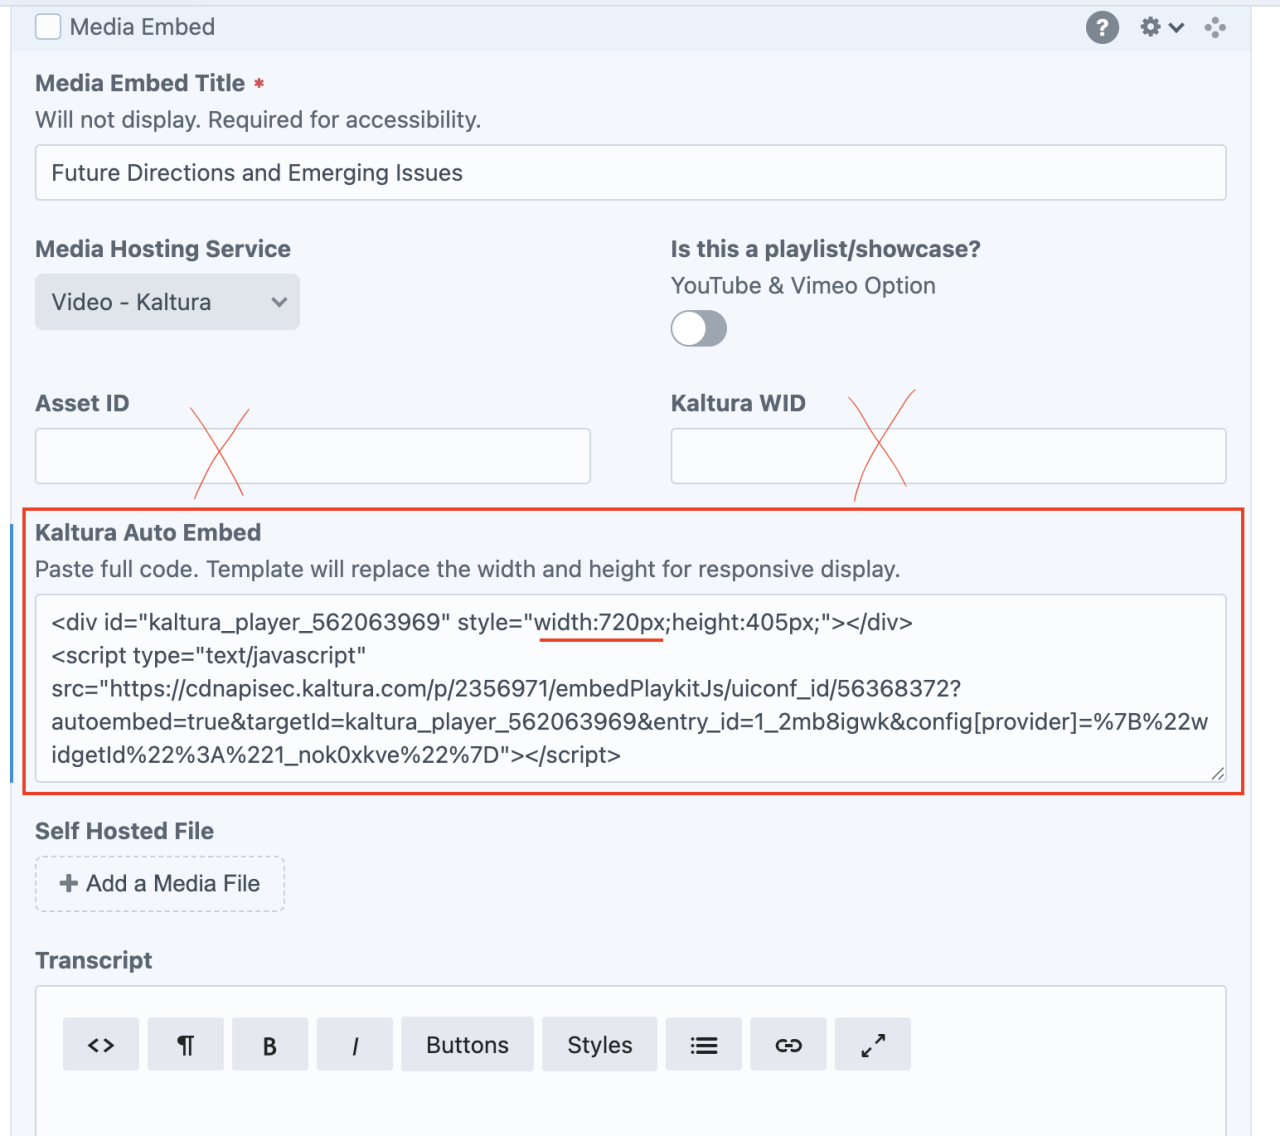Viewport: 1280px width, 1136px height.
Task: Click the move handle icon at top right
Action: click(1215, 27)
